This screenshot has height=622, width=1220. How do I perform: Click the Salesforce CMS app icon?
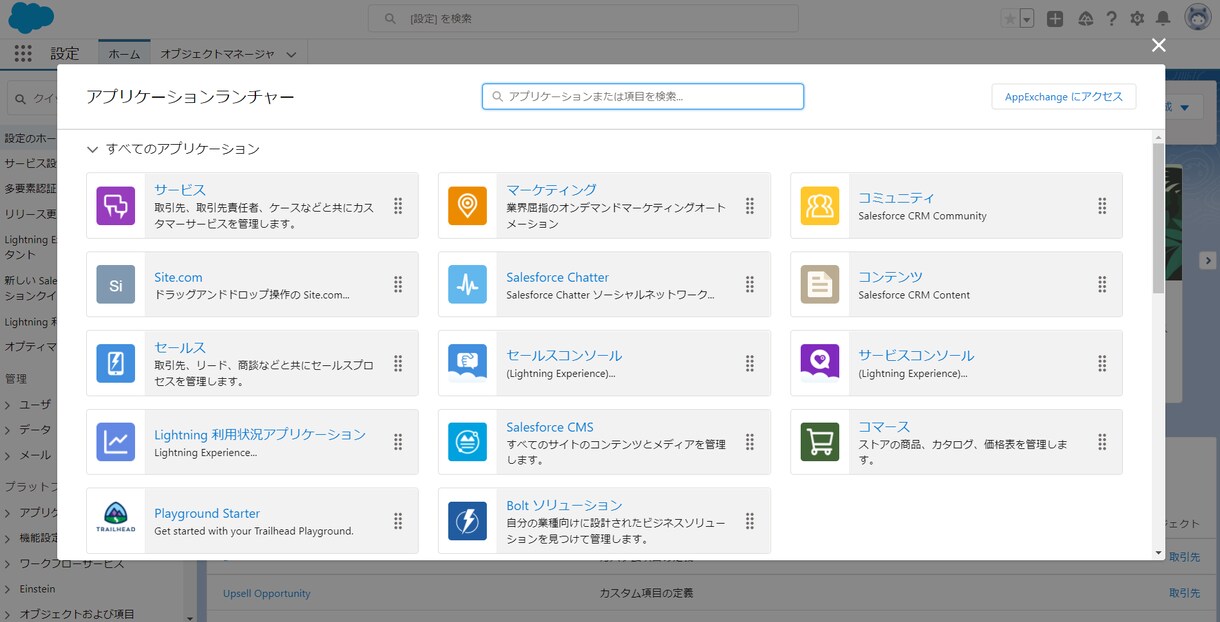point(467,442)
